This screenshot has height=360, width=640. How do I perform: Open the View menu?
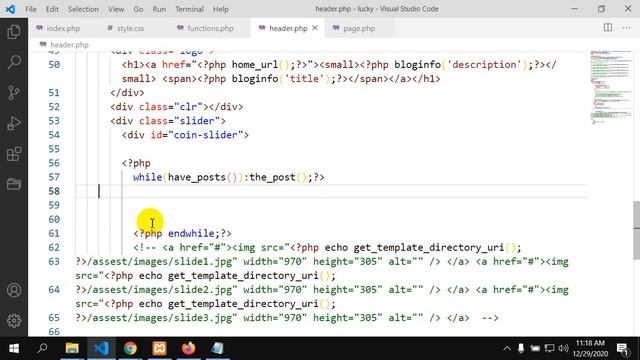116,9
